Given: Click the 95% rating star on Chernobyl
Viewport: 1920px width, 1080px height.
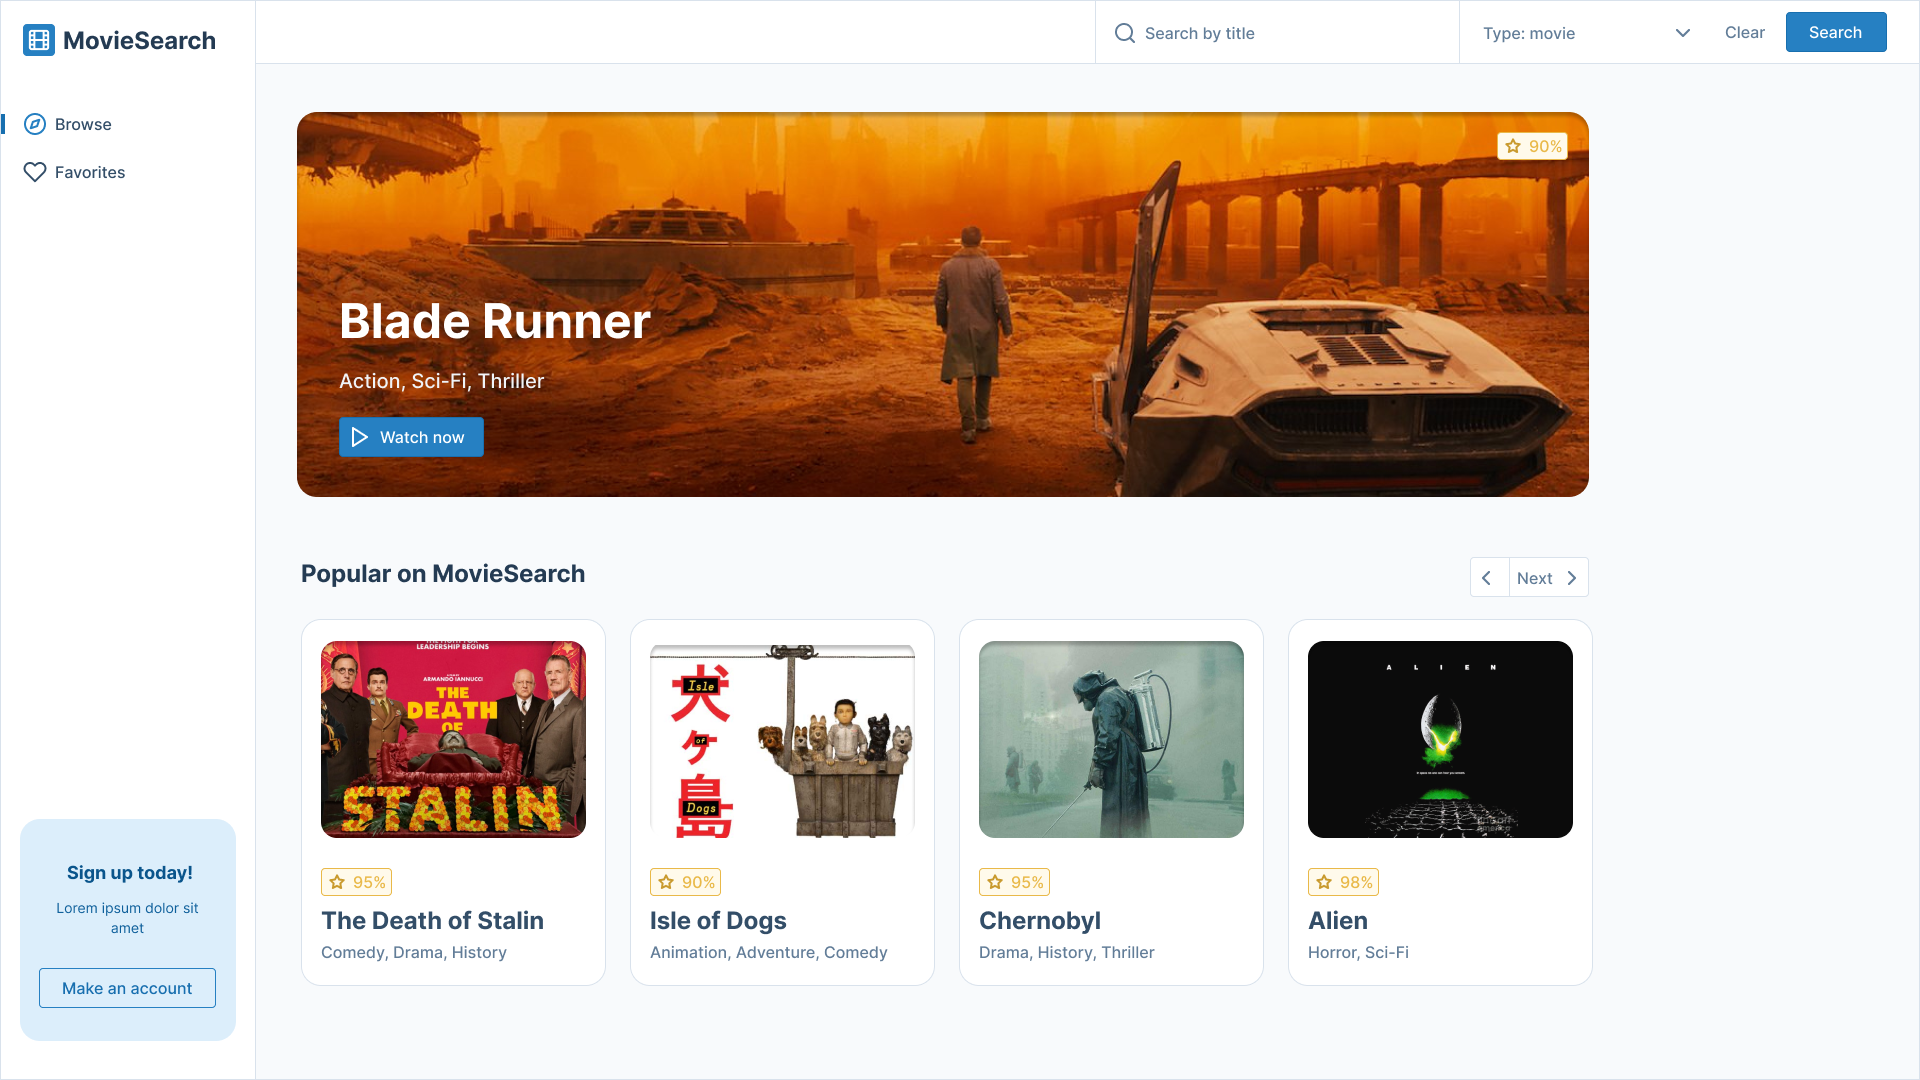Looking at the screenshot, I should click(1014, 881).
